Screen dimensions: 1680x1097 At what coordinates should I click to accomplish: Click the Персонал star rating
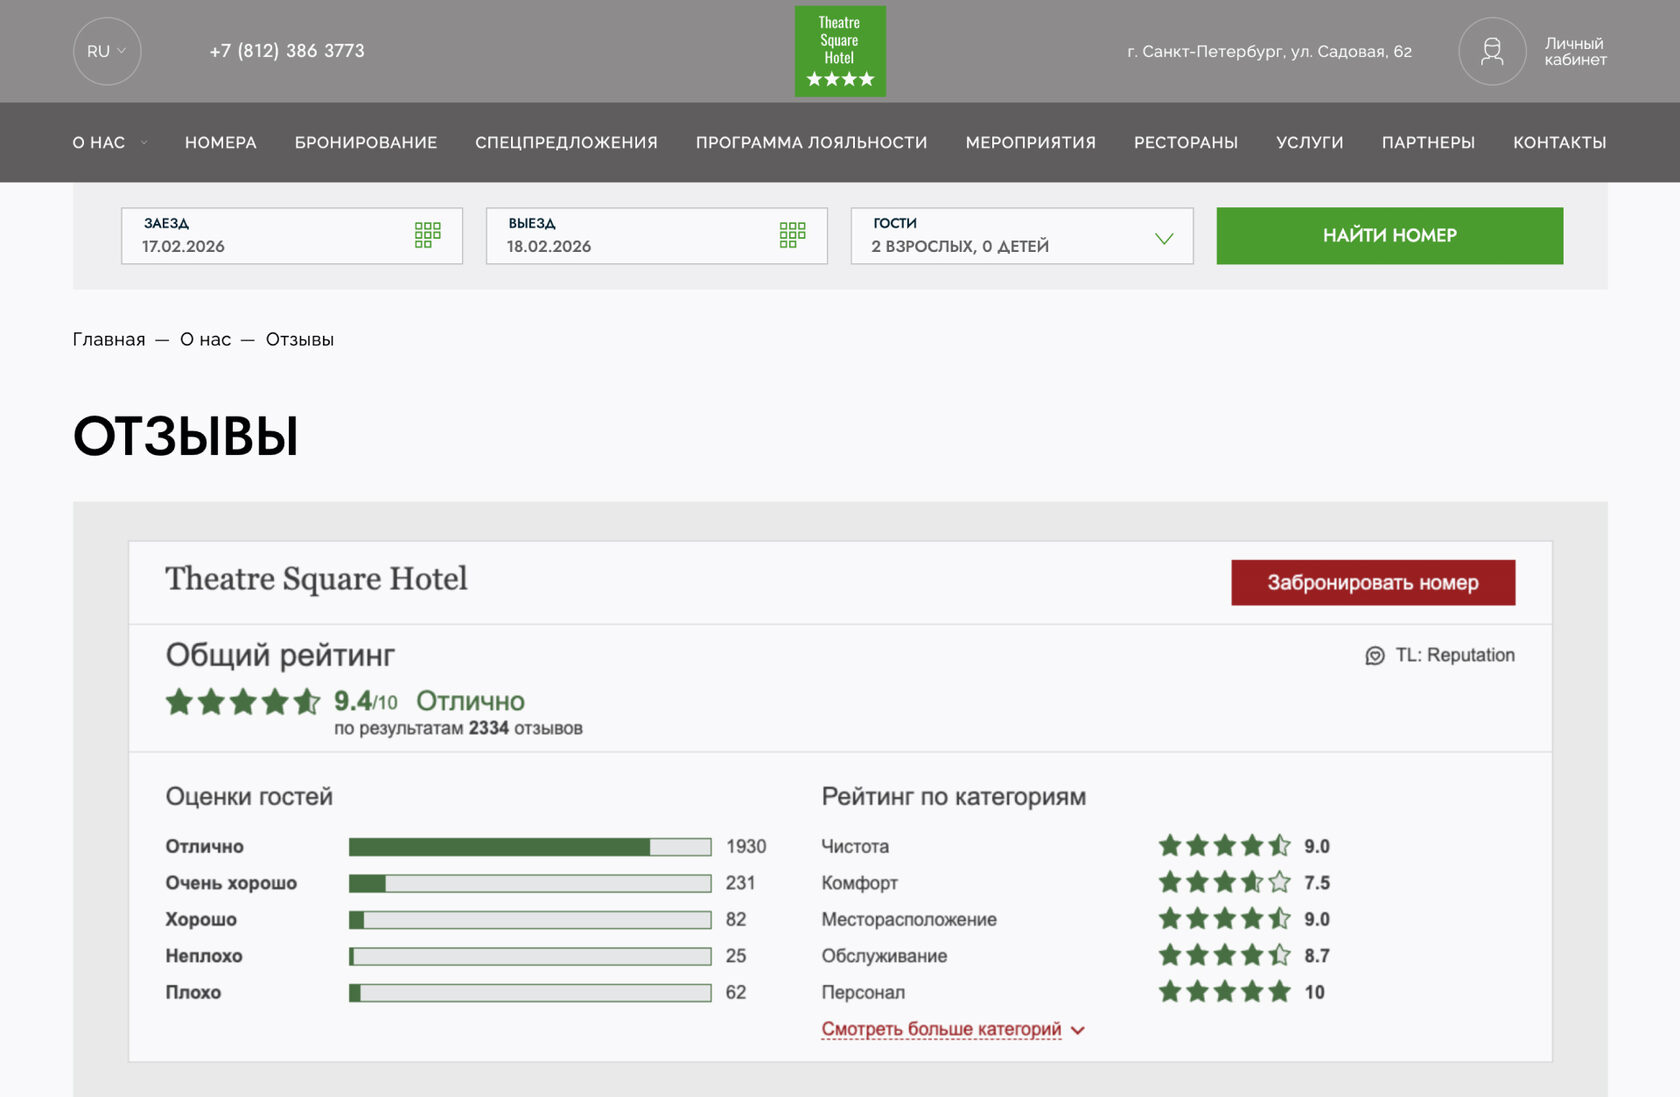coord(1225,991)
